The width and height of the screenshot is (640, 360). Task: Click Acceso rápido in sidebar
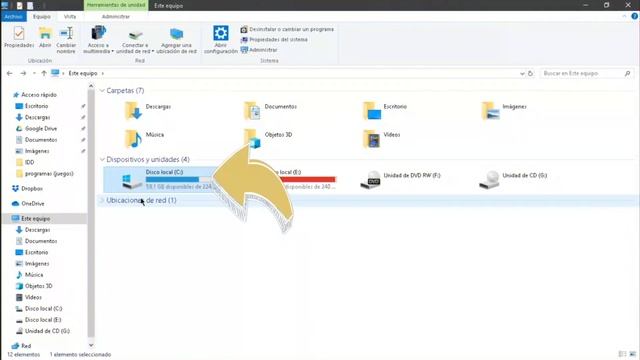click(x=39, y=95)
